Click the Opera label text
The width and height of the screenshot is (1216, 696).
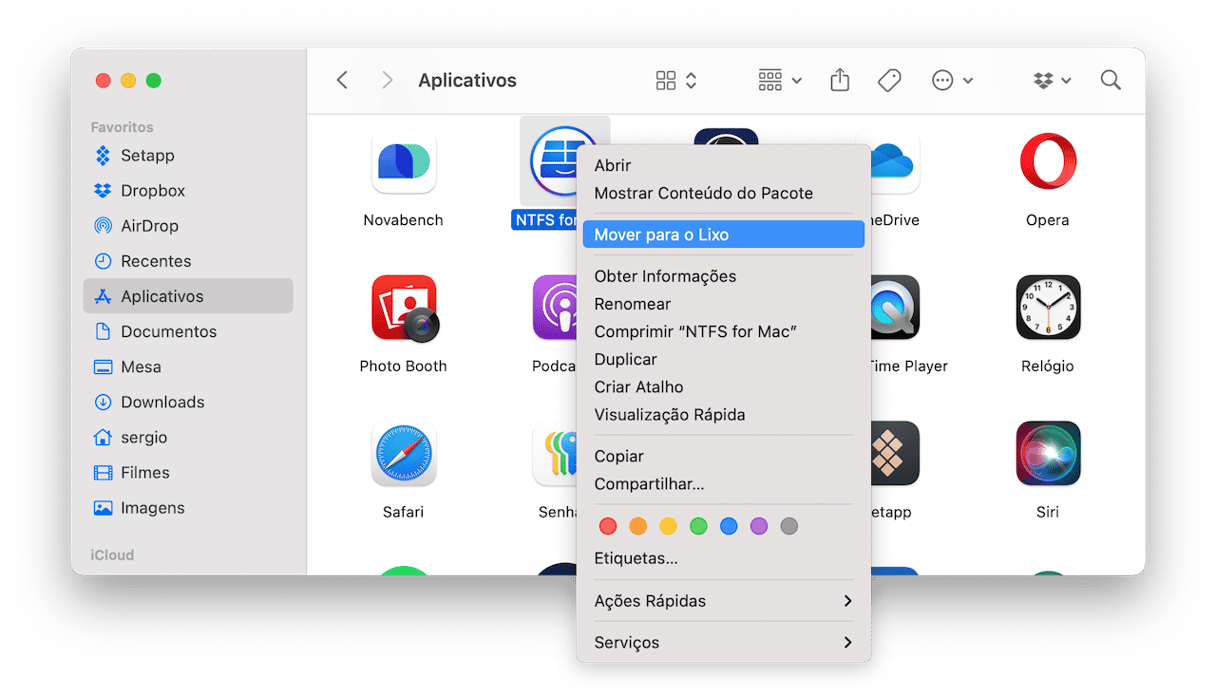click(x=1047, y=220)
